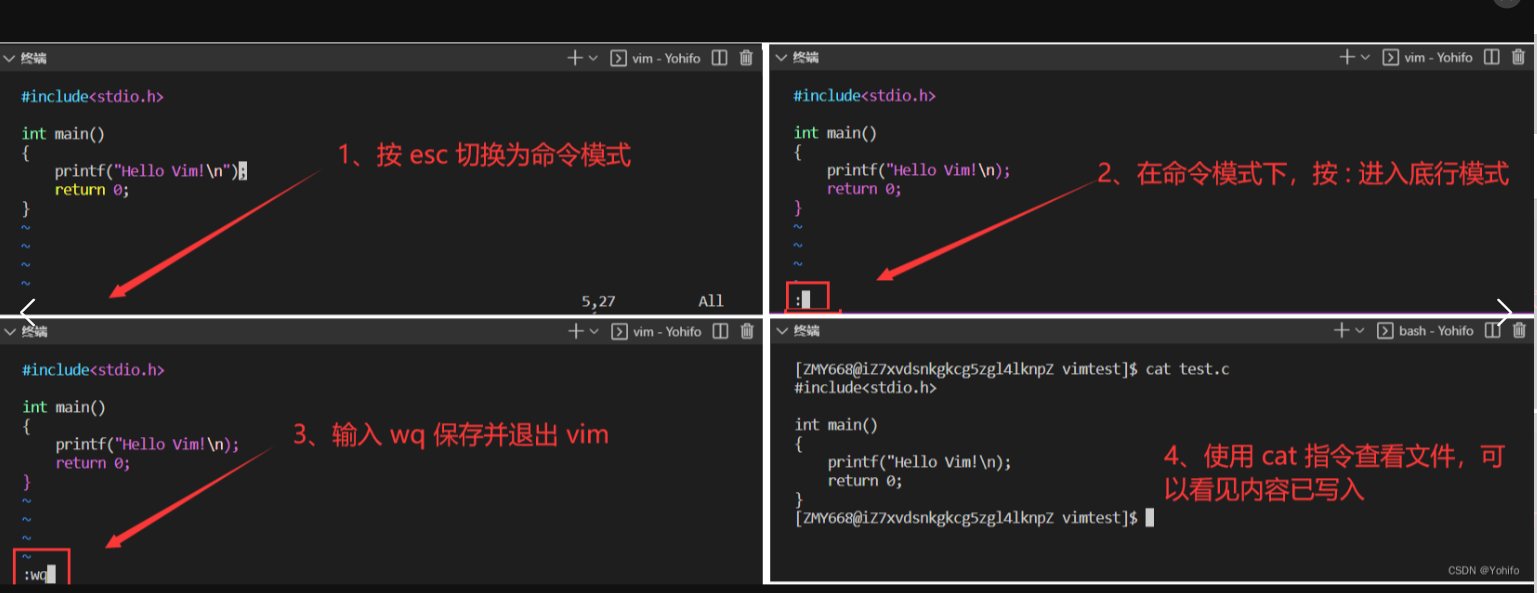Screen dimensions: 1537x593
Task: Open launch-profile dropdown in the bash pane
Action: (x=1361, y=330)
